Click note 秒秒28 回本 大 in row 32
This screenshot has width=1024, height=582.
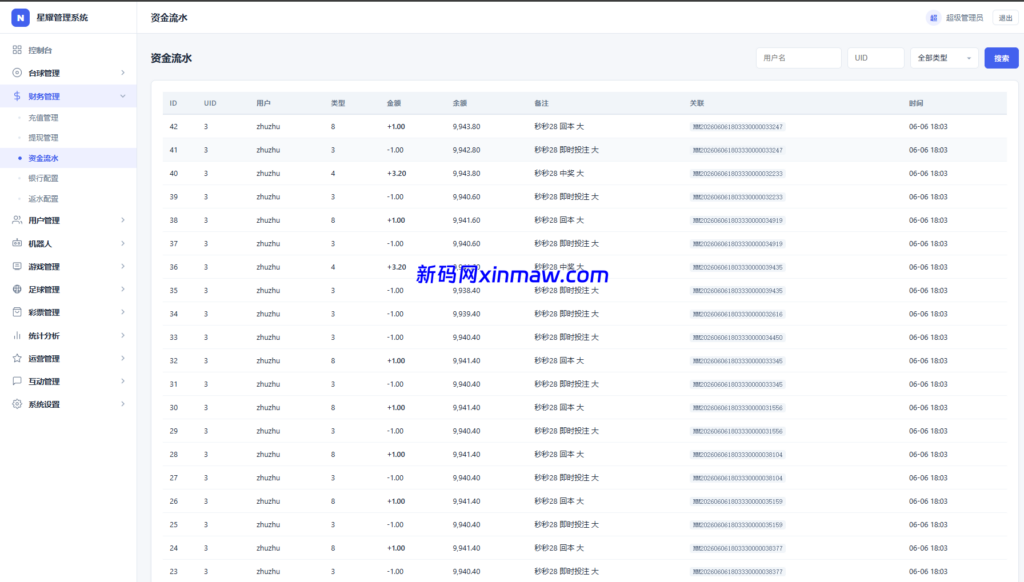559,361
